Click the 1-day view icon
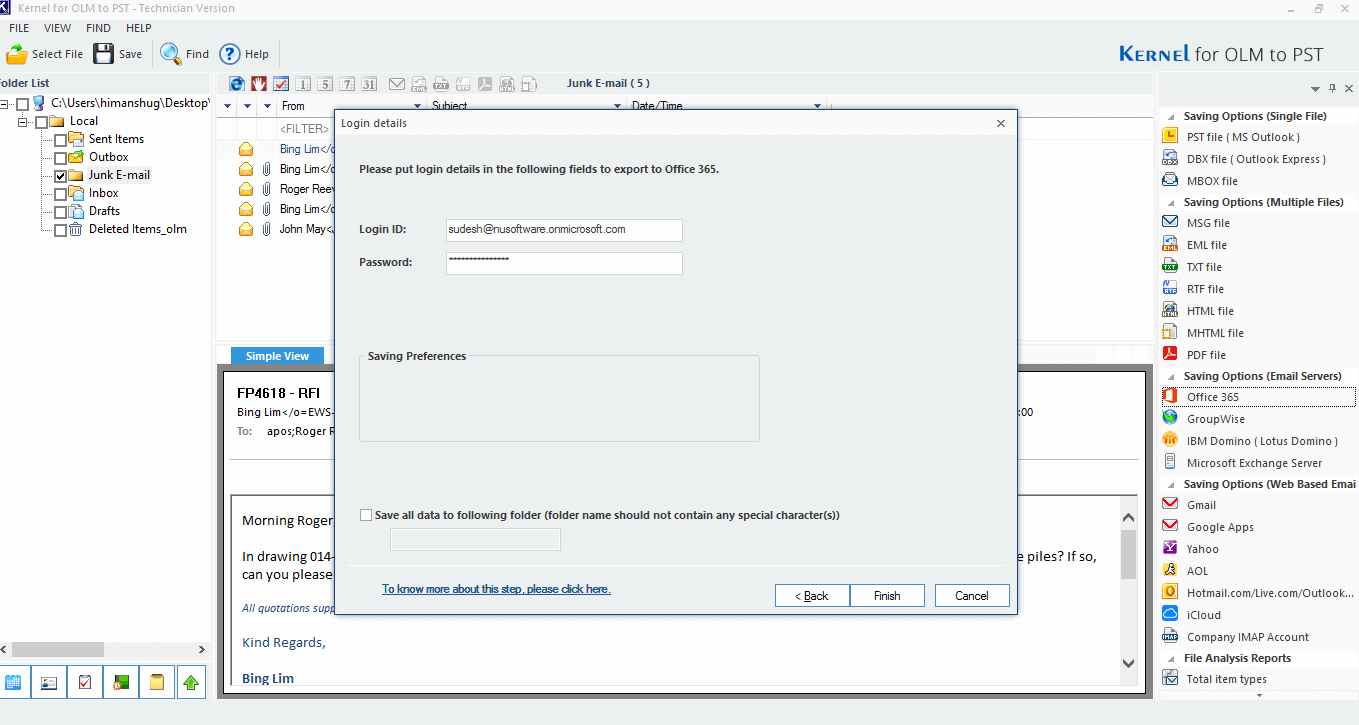This screenshot has width=1359, height=725. coord(303,84)
